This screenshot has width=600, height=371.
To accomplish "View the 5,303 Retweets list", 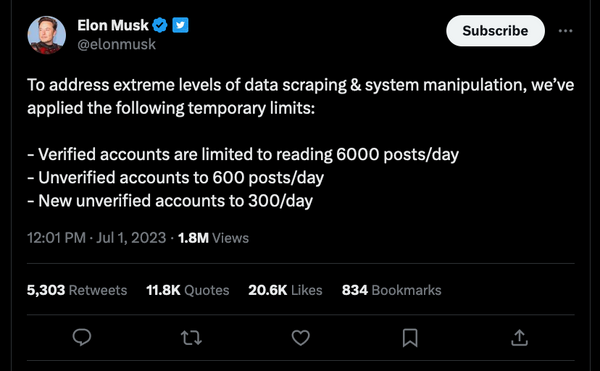I will point(77,290).
